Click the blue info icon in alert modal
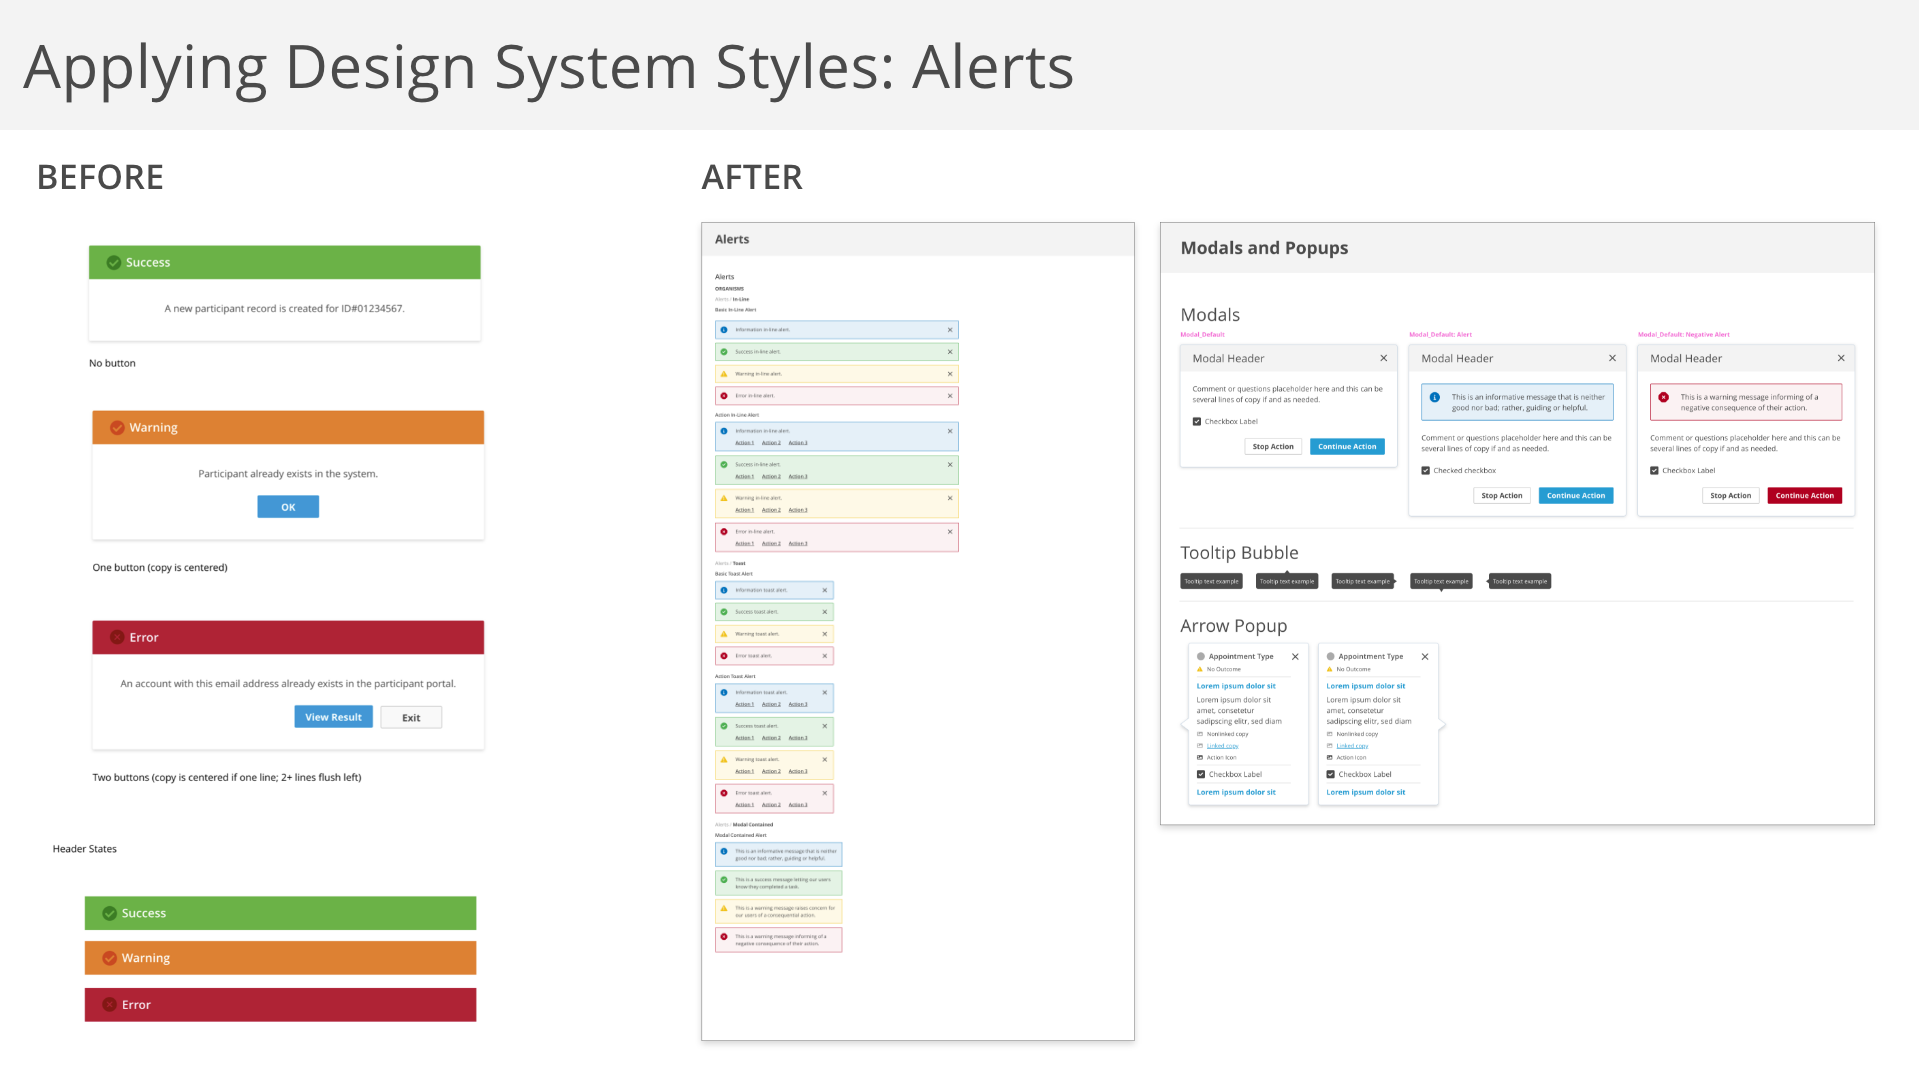1920x1080 pixels. point(1435,398)
